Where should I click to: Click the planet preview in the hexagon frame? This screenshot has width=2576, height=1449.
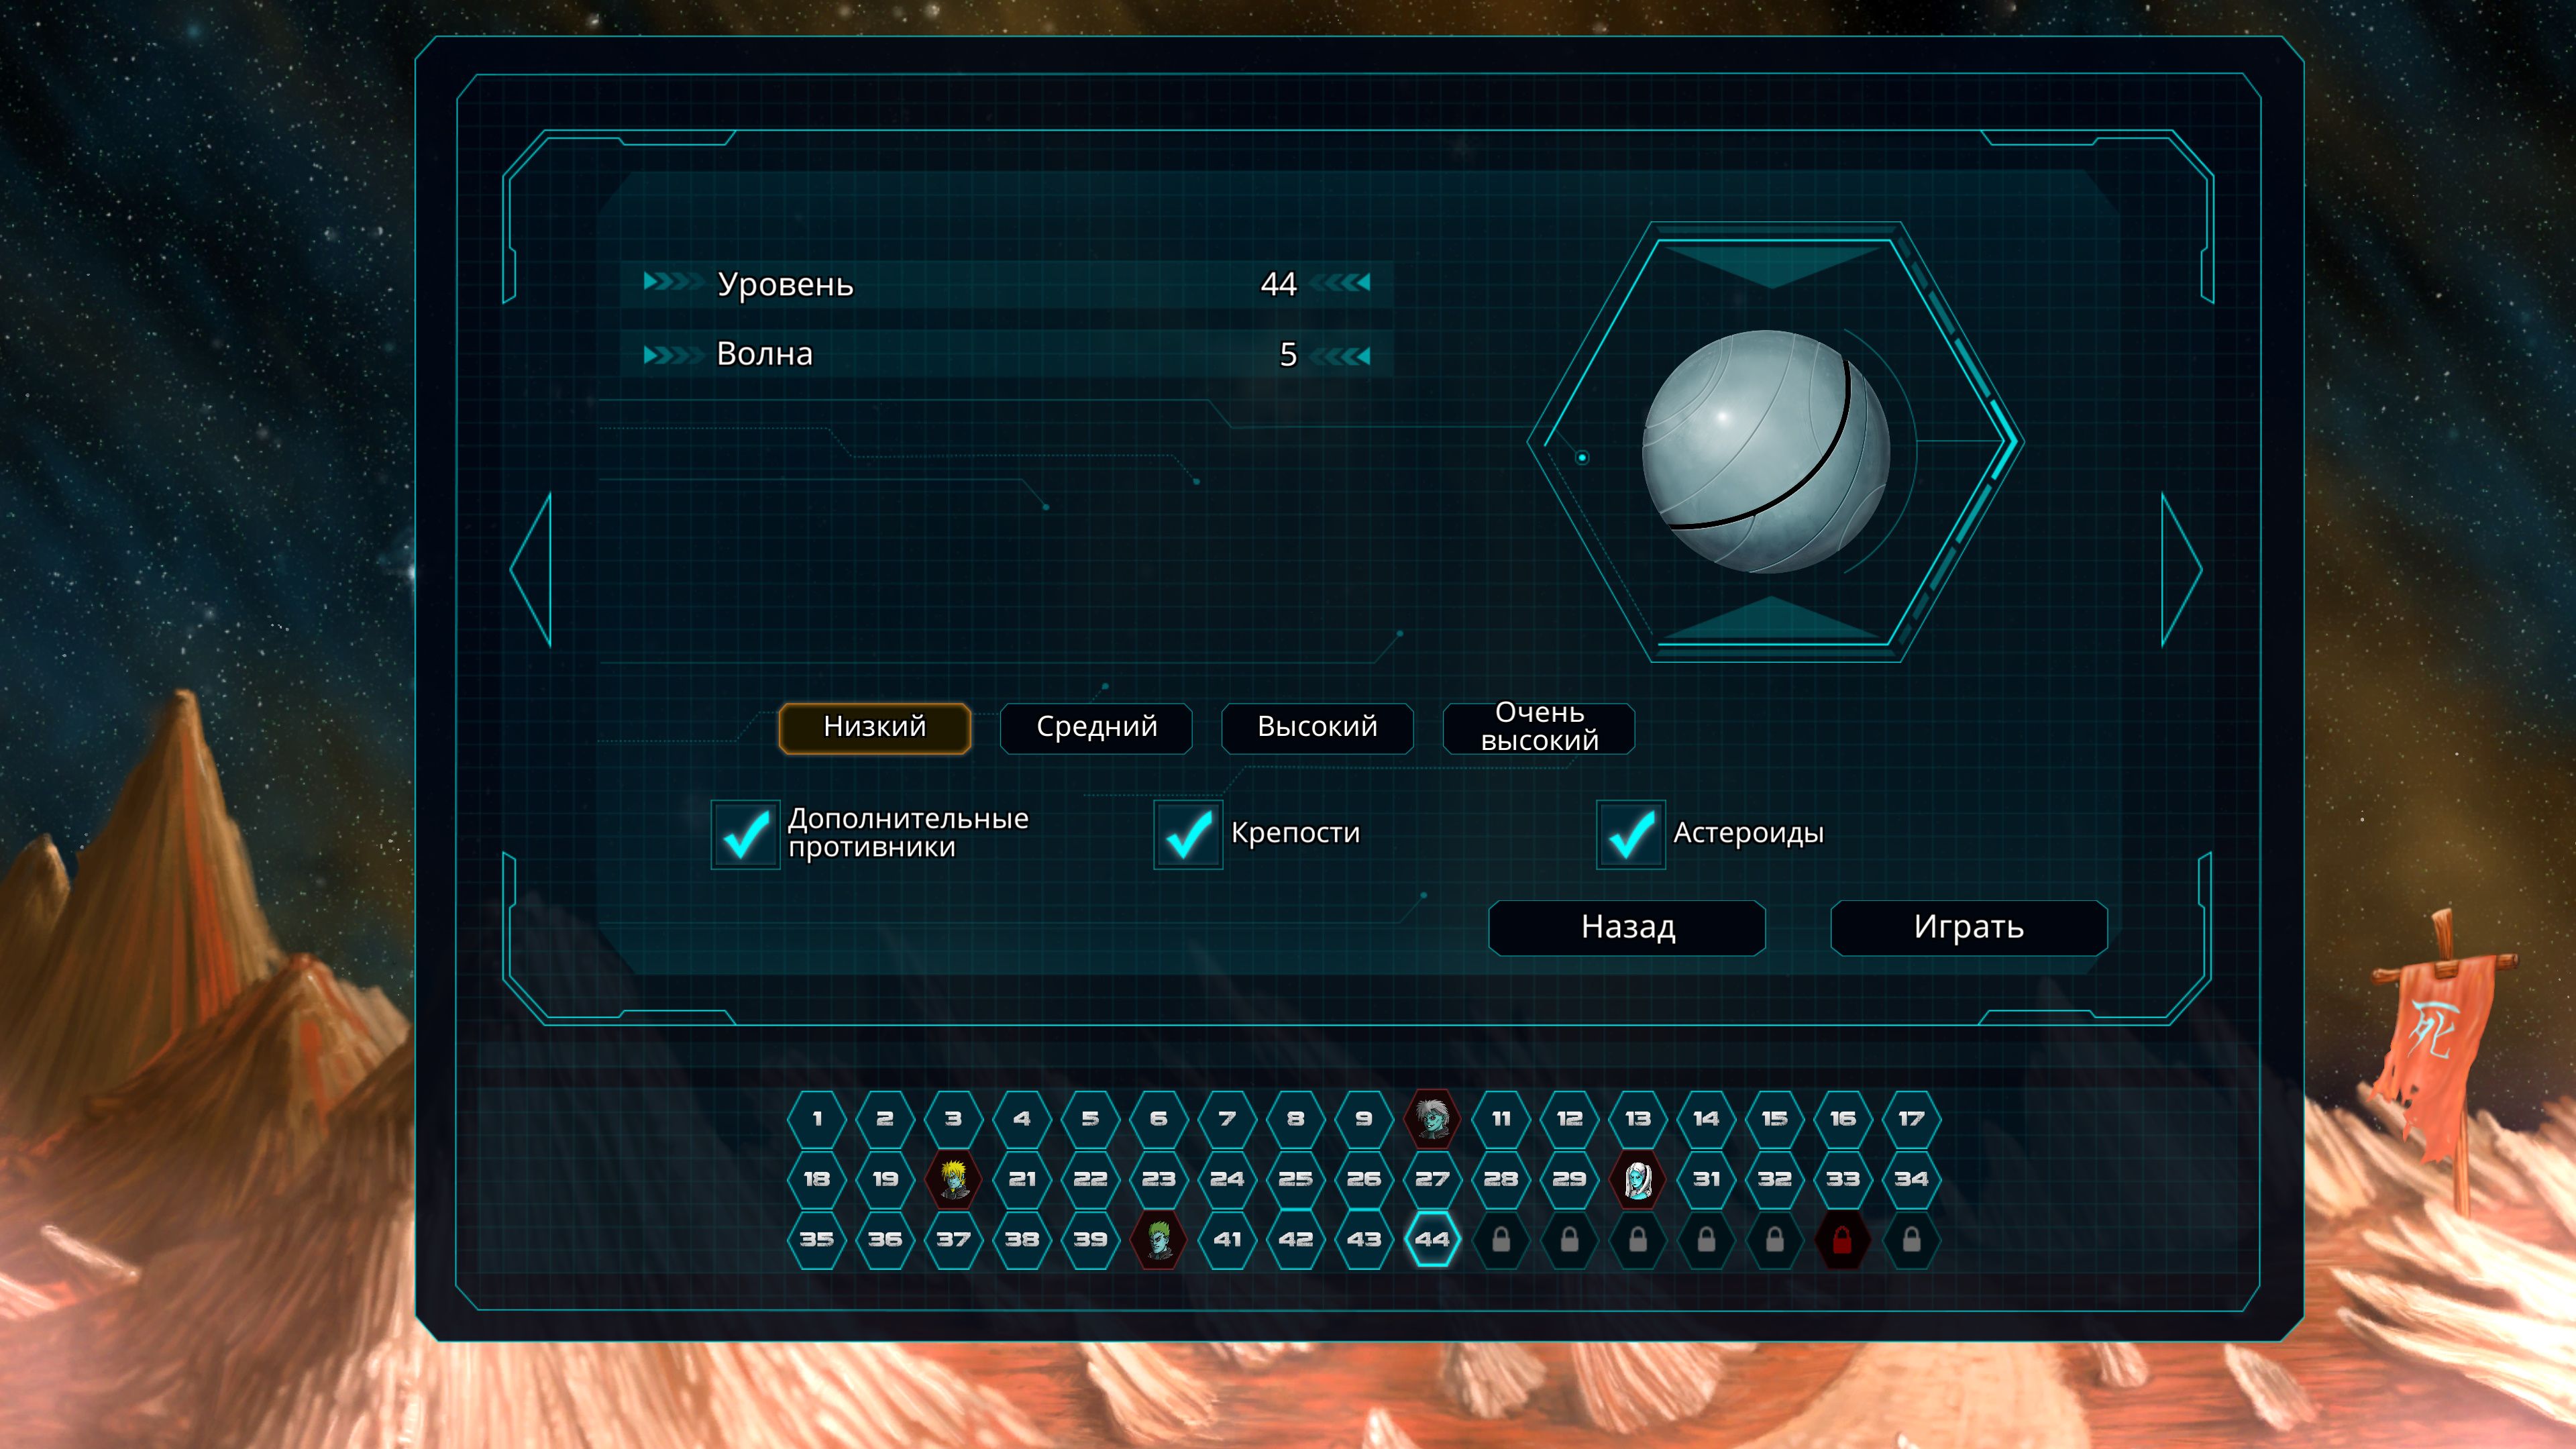point(1767,450)
